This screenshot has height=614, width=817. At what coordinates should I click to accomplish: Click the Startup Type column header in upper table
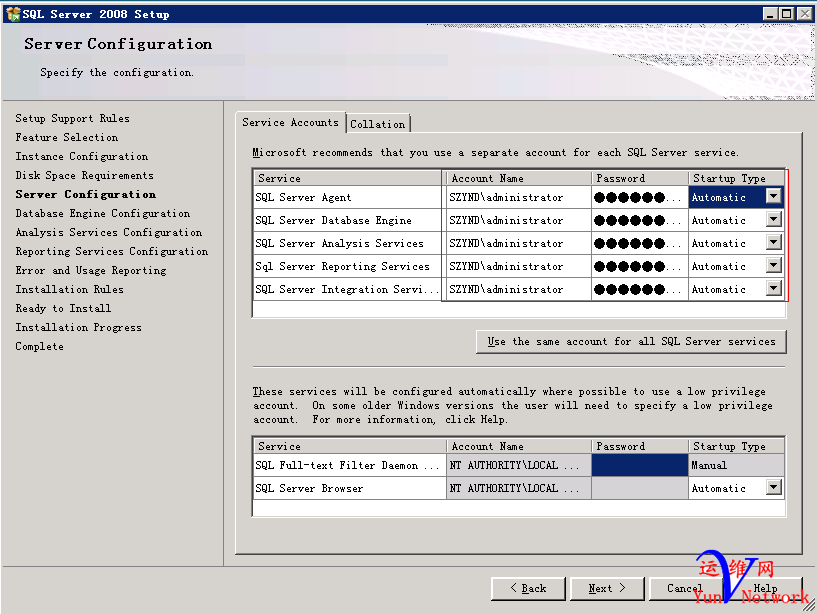pyautogui.click(x=736, y=178)
